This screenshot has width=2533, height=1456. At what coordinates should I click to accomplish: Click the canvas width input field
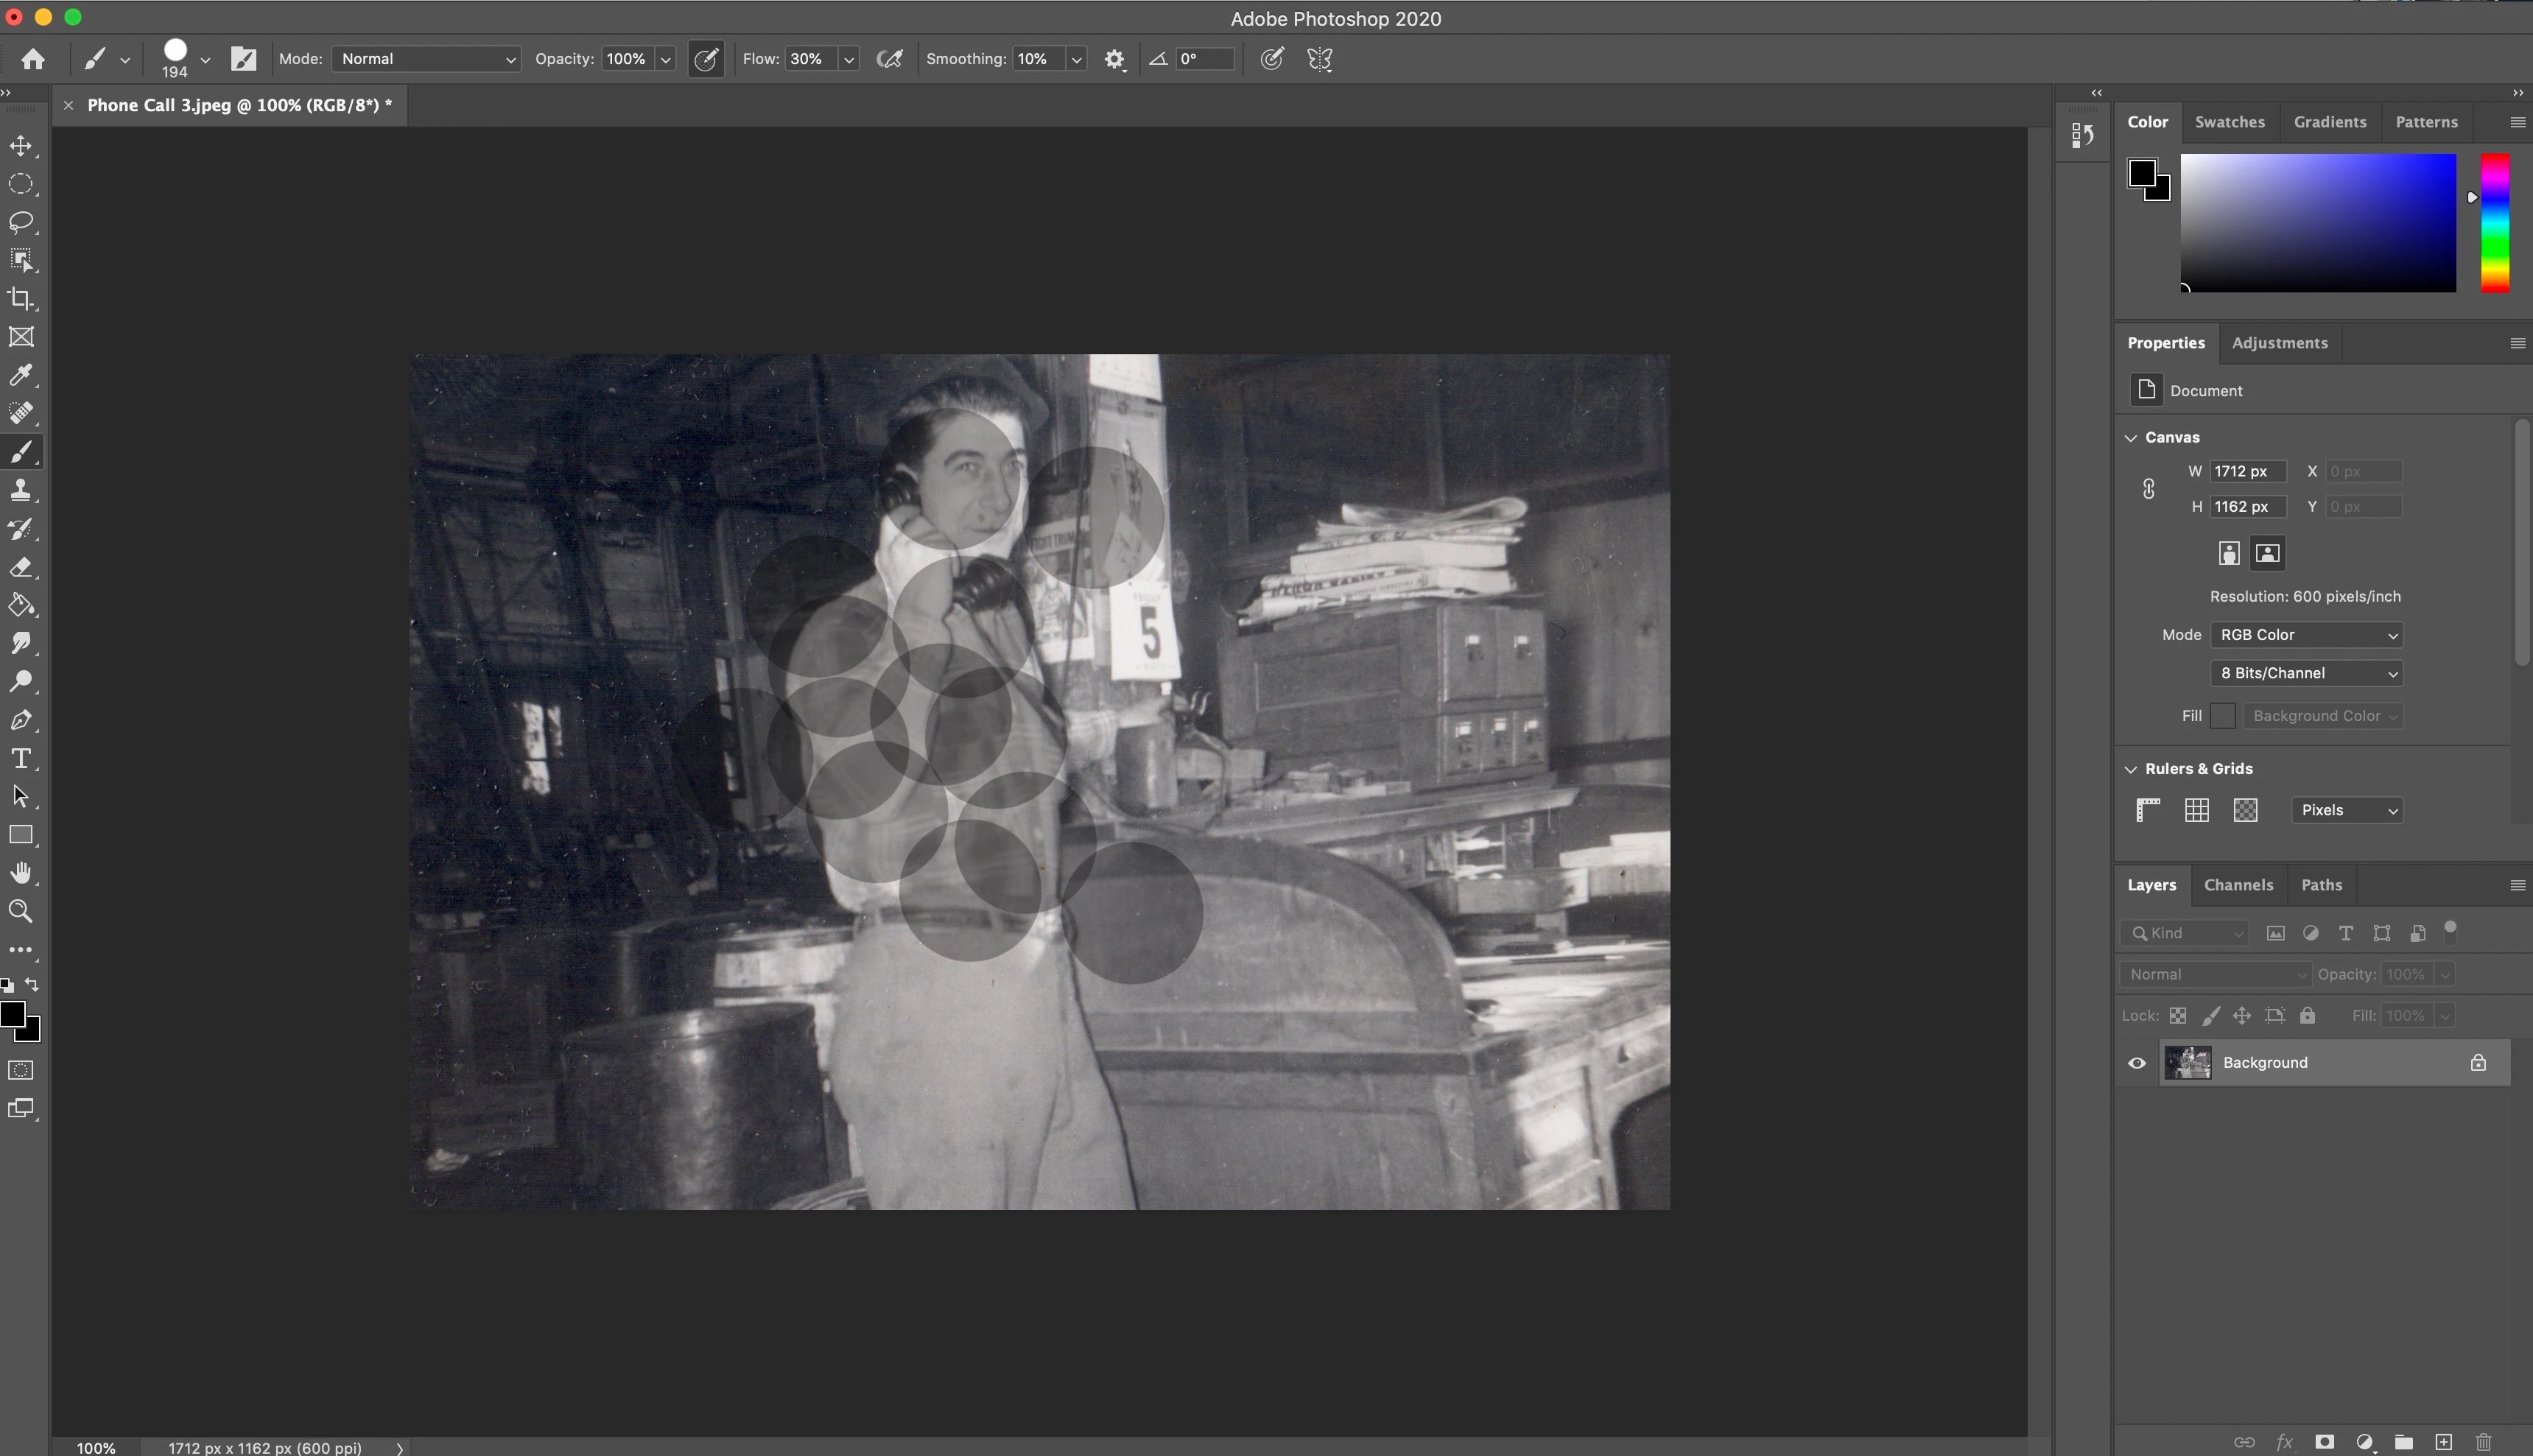[x=2247, y=471]
